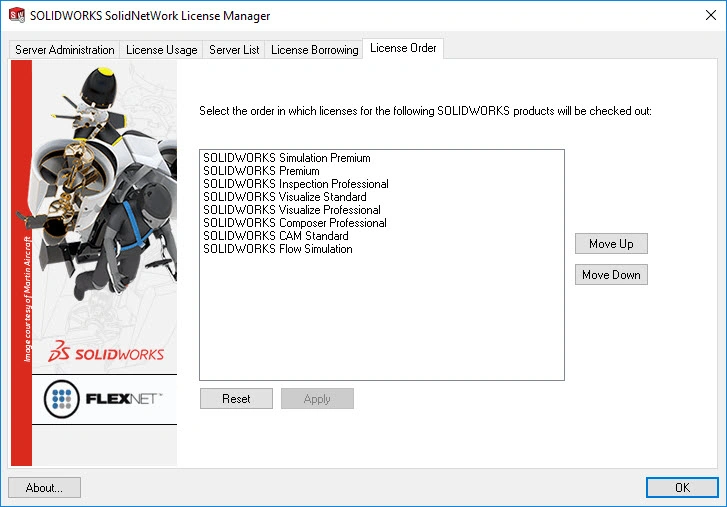Click the Move Down button
Viewport: 727px width, 507px height.
click(611, 275)
